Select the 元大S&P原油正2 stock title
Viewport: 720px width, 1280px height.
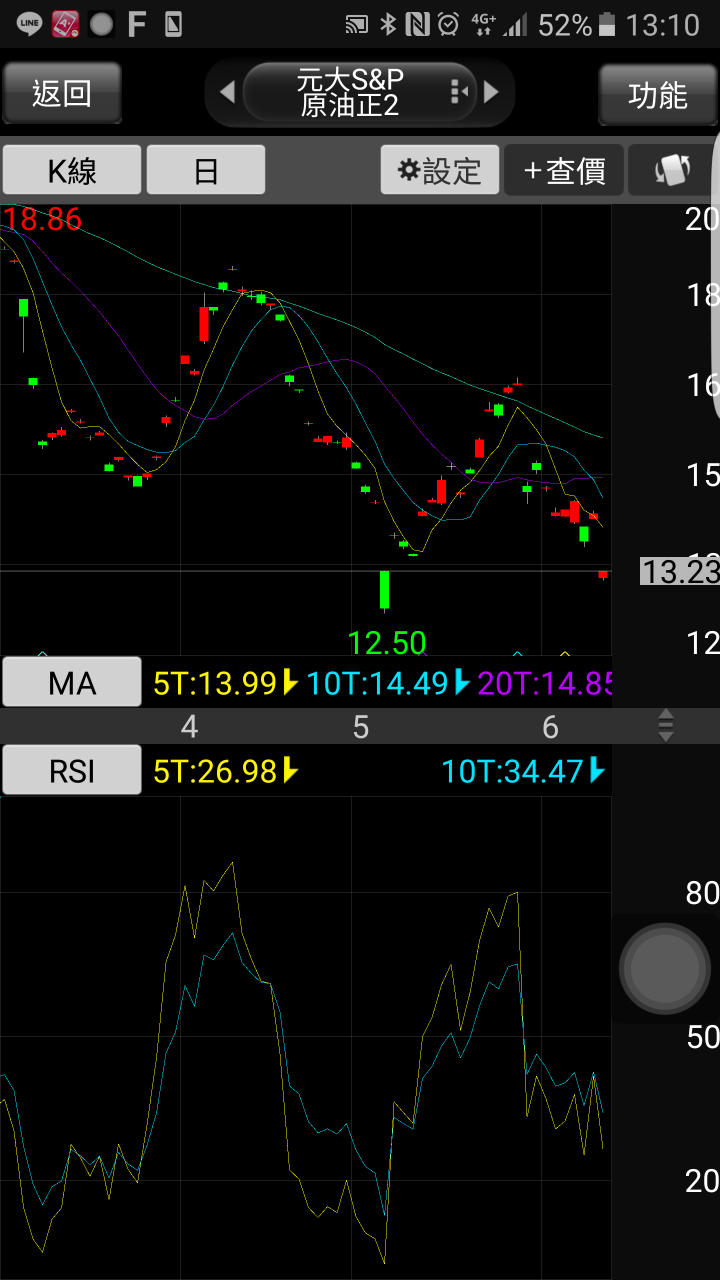coord(350,93)
